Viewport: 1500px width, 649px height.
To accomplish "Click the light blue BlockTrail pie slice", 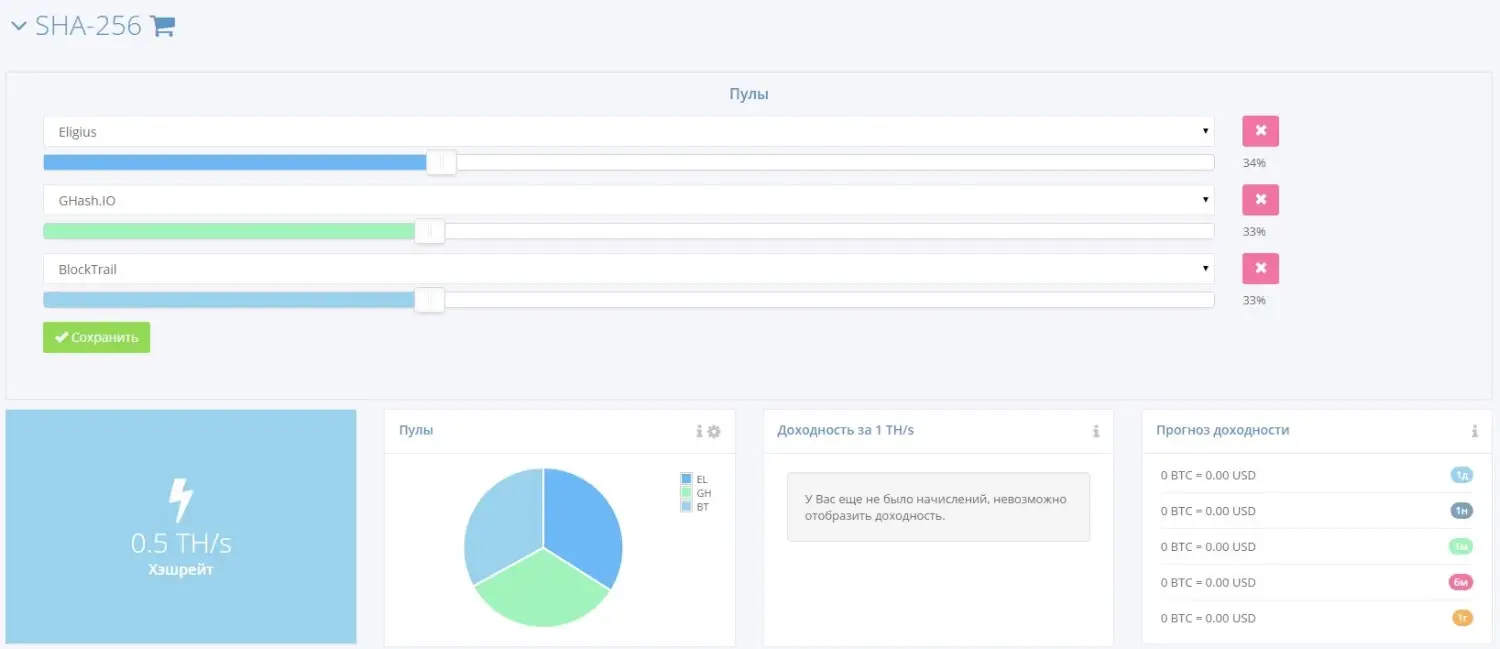I will [501, 524].
